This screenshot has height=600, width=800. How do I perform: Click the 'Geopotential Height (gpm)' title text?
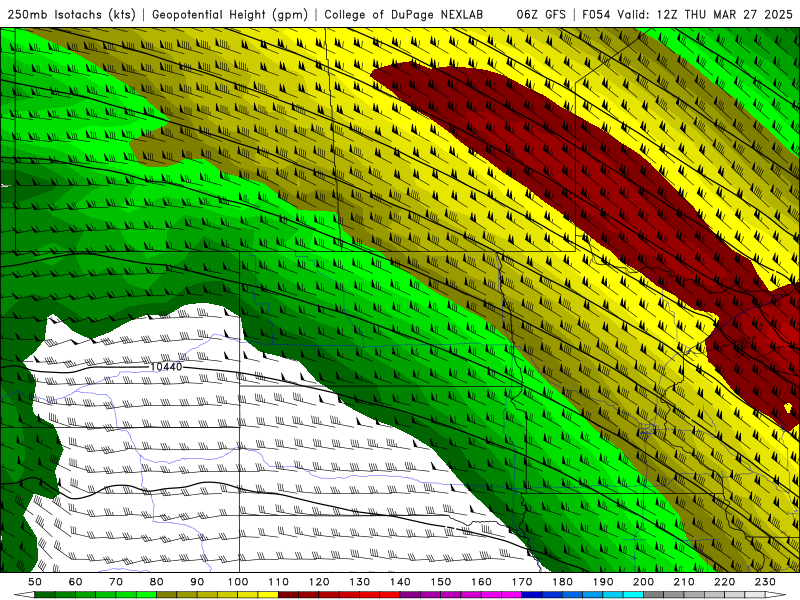click(x=230, y=15)
